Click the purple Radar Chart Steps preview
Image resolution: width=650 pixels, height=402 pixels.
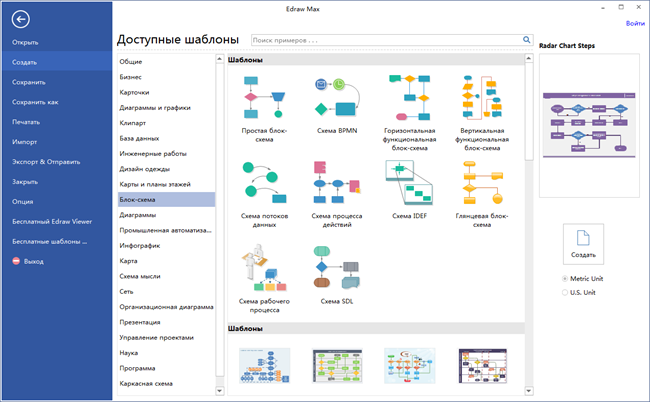click(x=589, y=125)
